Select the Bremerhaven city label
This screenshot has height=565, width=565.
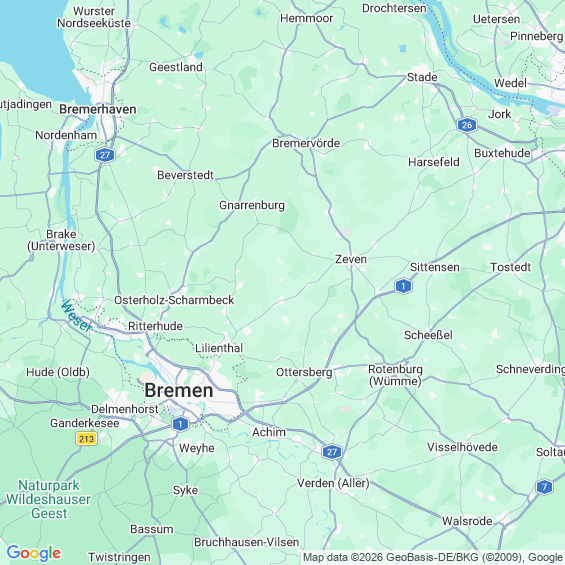coord(98,109)
